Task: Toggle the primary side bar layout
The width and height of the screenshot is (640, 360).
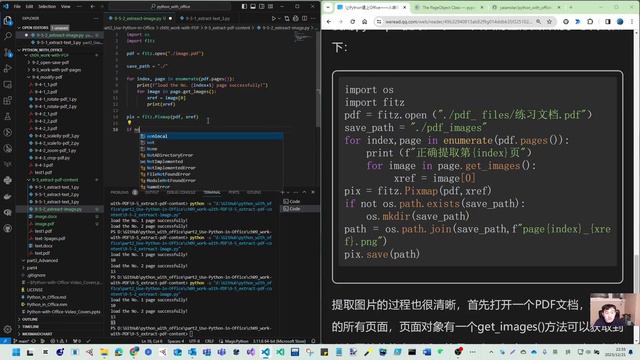Action: [244, 7]
